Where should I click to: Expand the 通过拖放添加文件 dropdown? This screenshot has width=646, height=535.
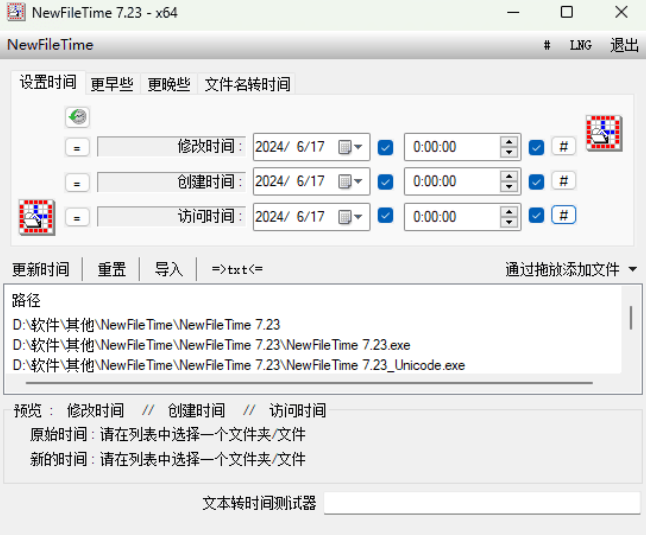pyautogui.click(x=633, y=269)
